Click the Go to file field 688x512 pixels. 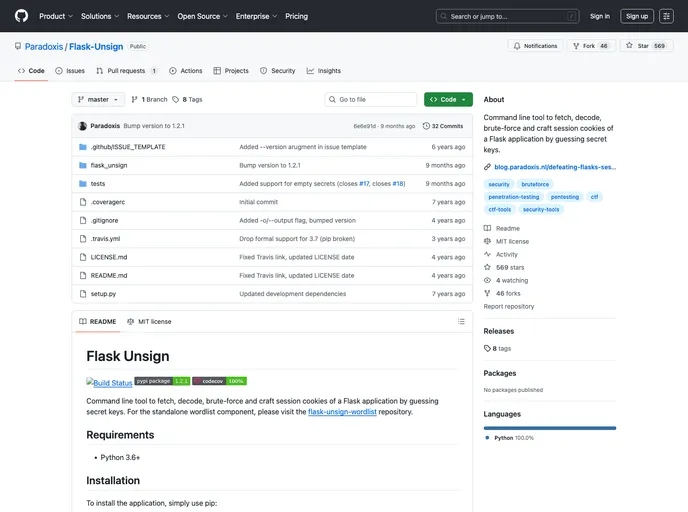point(370,100)
